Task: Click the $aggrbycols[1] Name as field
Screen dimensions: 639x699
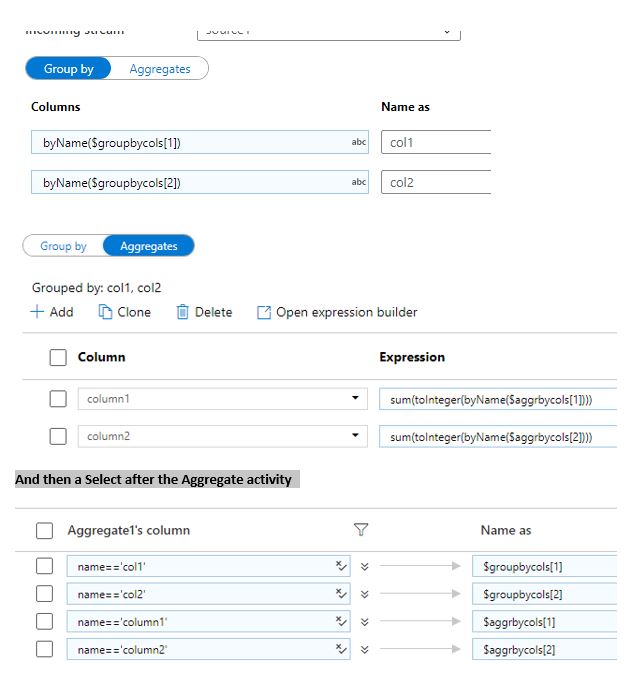Action: pos(544,621)
